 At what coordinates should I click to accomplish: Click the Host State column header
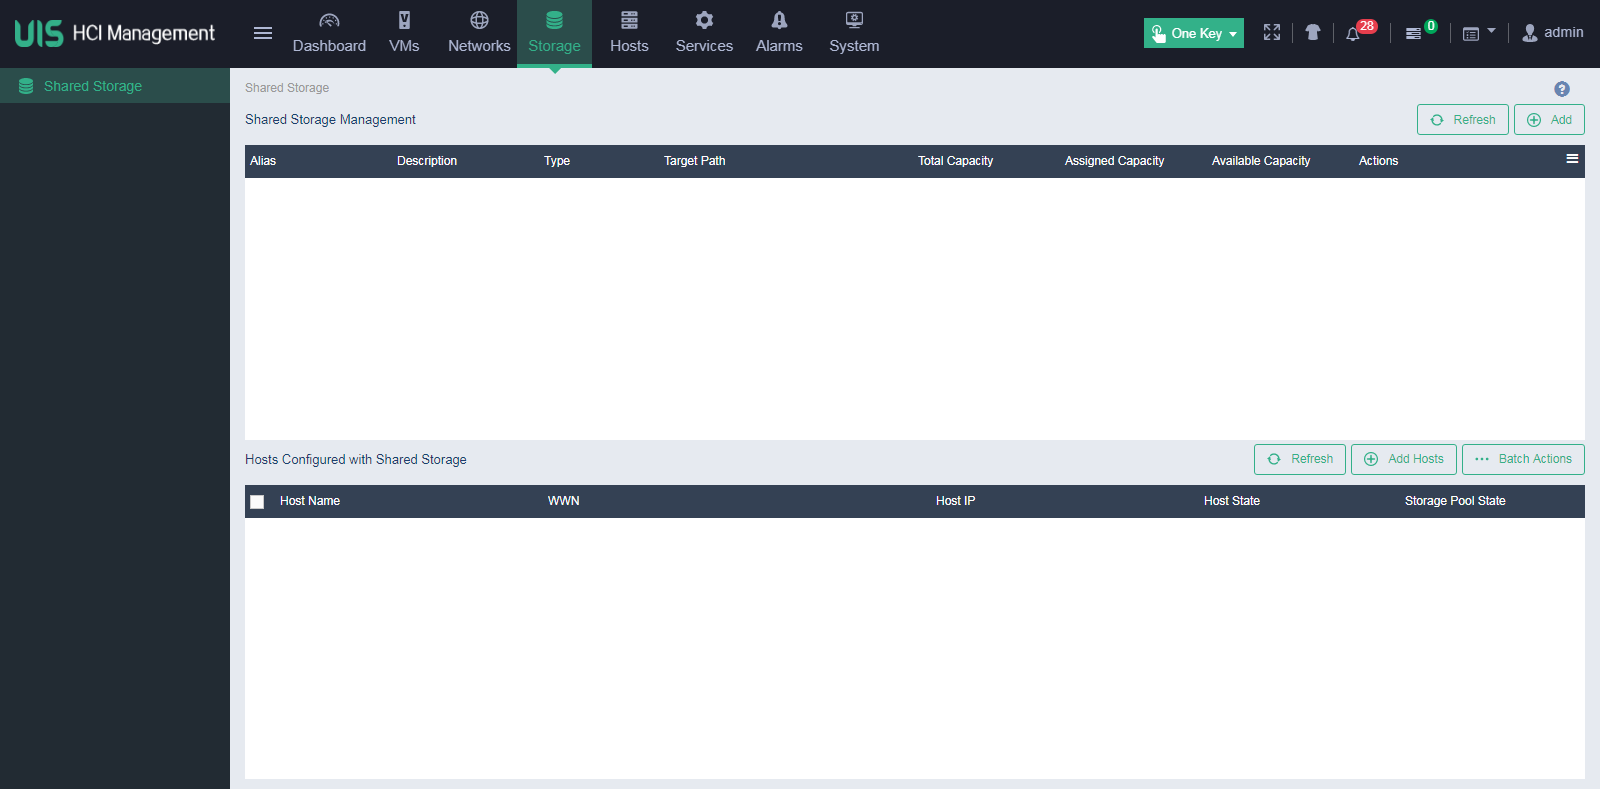tap(1232, 501)
